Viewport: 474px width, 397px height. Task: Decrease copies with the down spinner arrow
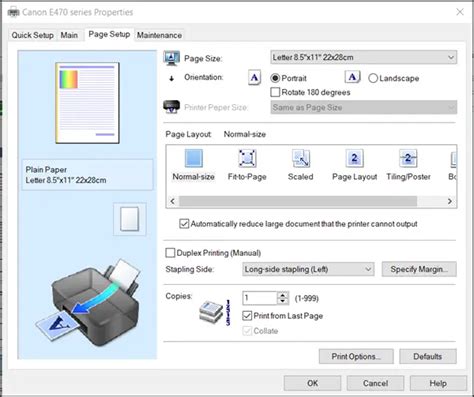tap(283, 301)
